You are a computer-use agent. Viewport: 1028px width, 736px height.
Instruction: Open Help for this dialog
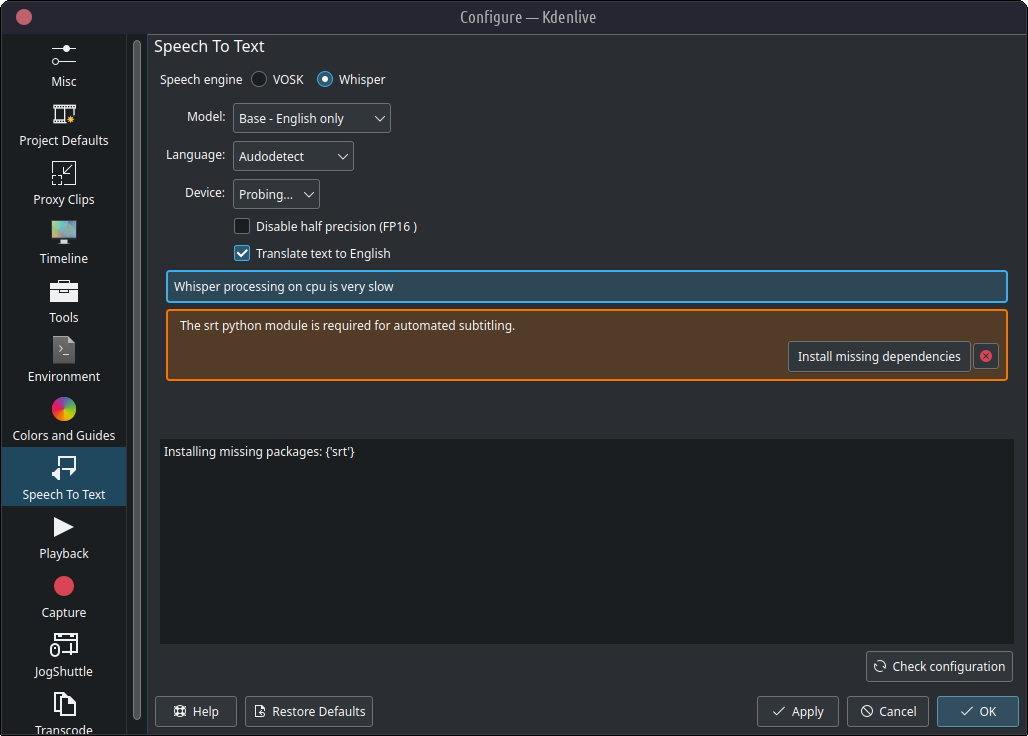click(x=195, y=712)
